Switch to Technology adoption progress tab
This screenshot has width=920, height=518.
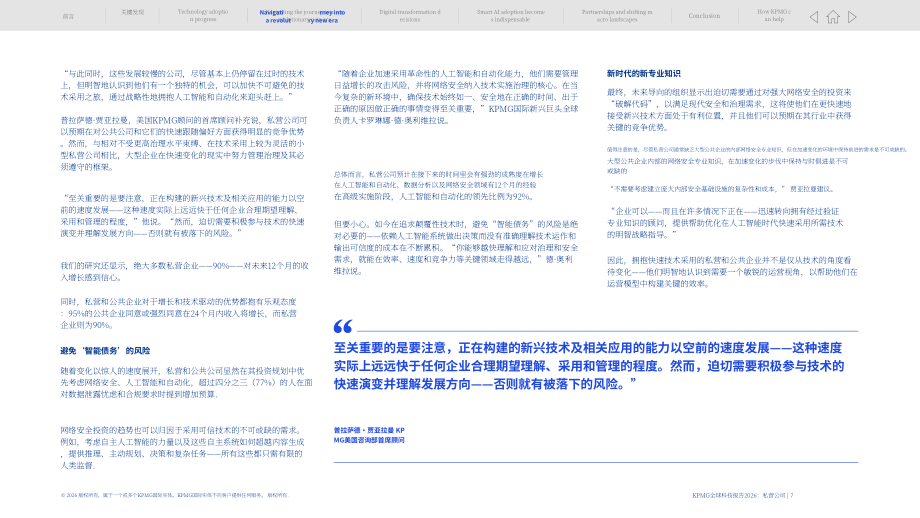coord(203,16)
